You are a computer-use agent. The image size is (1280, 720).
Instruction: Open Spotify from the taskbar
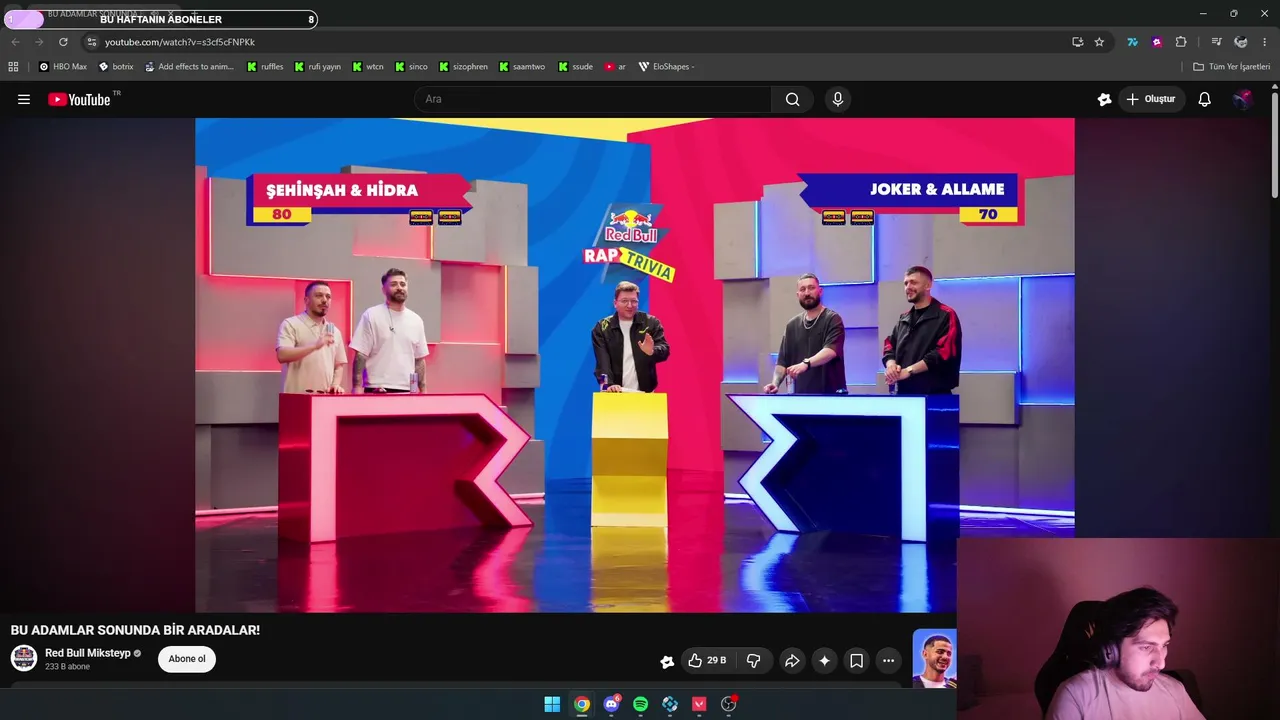pos(640,704)
